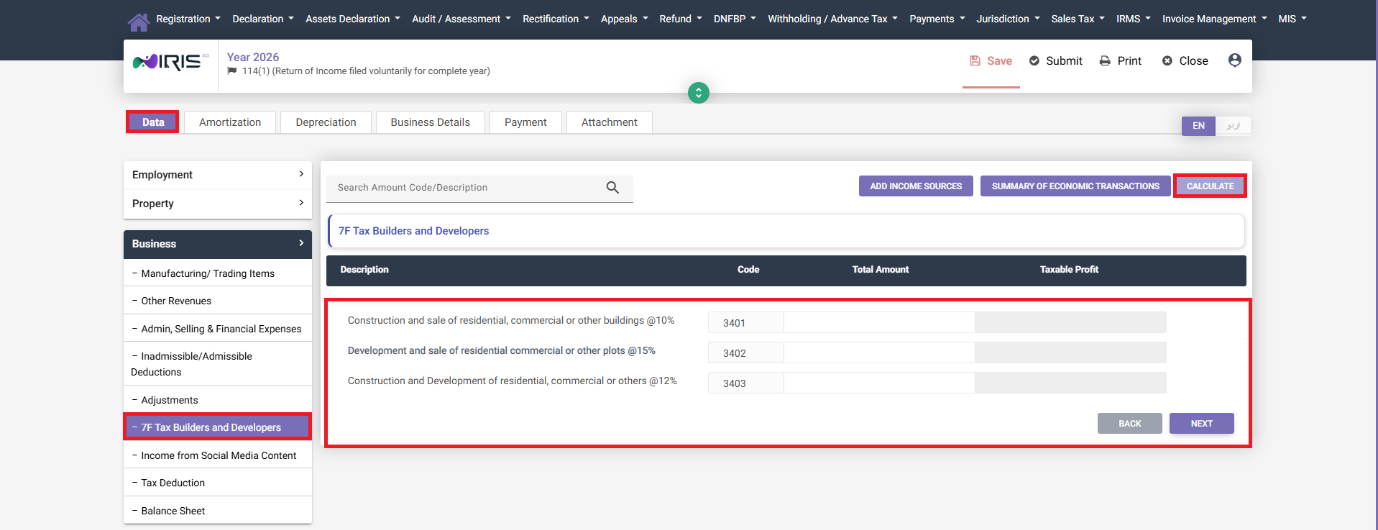Open the Appeals menu
The image size is (1378, 530).
625,19
